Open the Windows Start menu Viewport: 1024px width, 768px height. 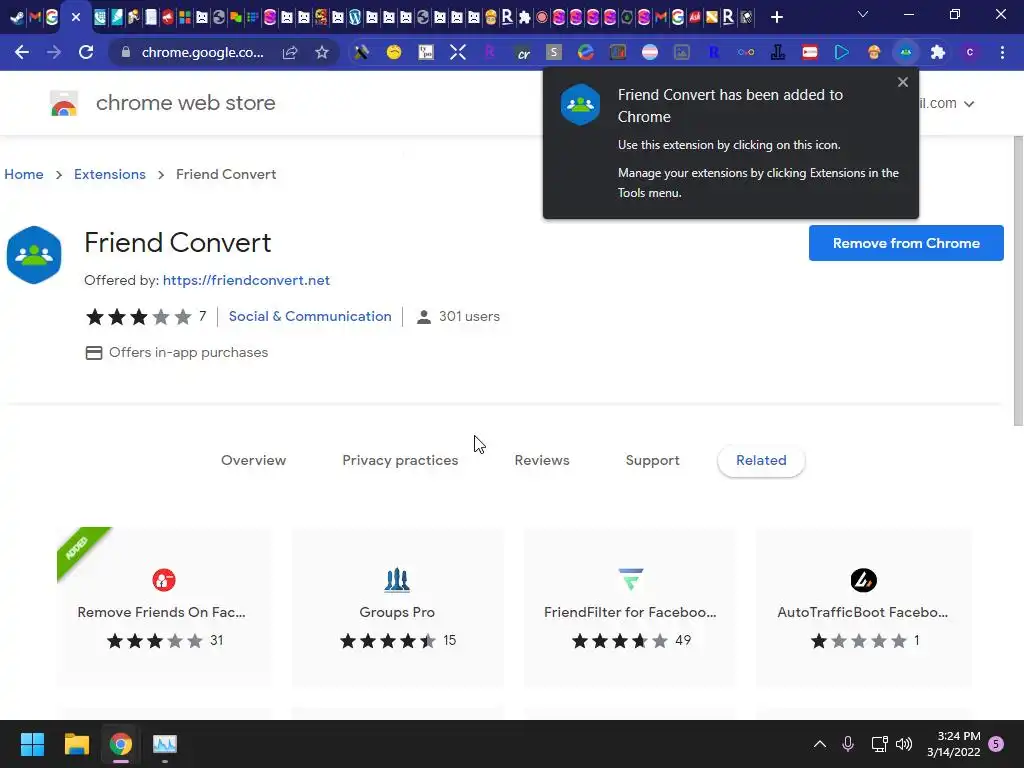[x=32, y=744]
